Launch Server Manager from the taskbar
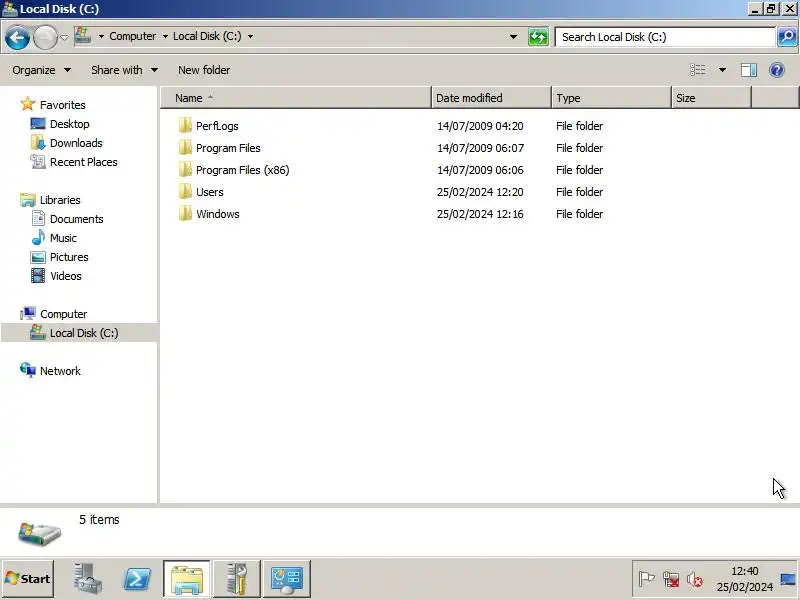 pyautogui.click(x=87, y=579)
